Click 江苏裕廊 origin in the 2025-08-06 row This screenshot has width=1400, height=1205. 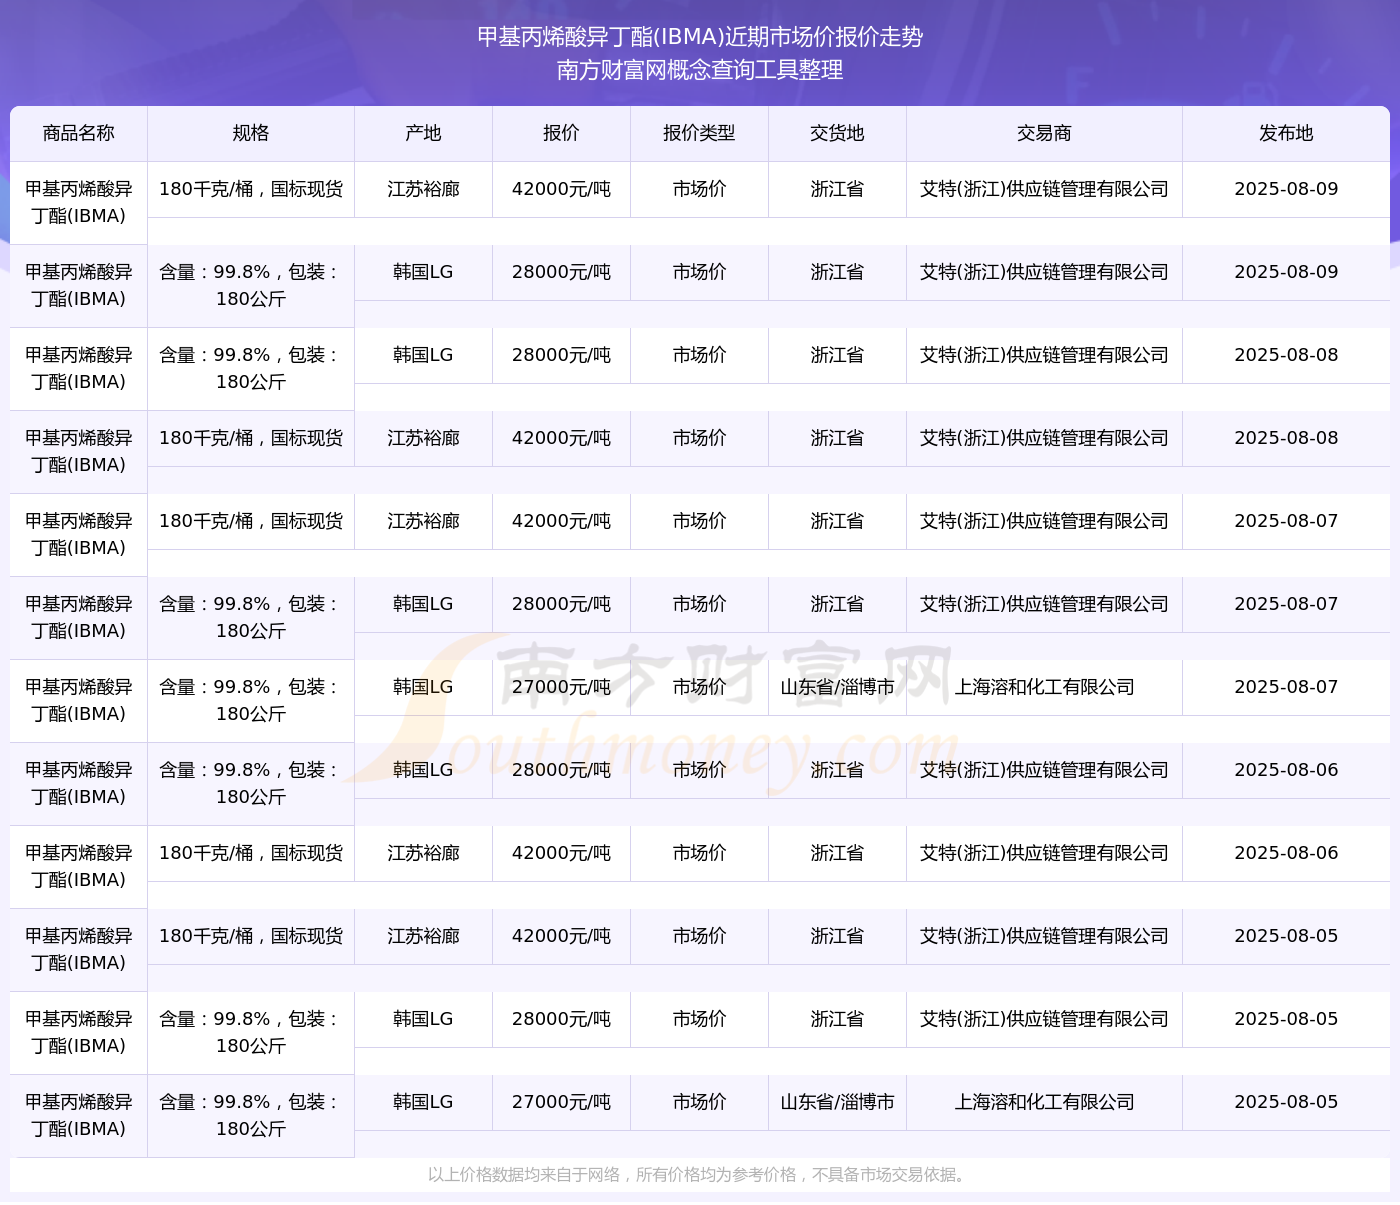pos(423,853)
